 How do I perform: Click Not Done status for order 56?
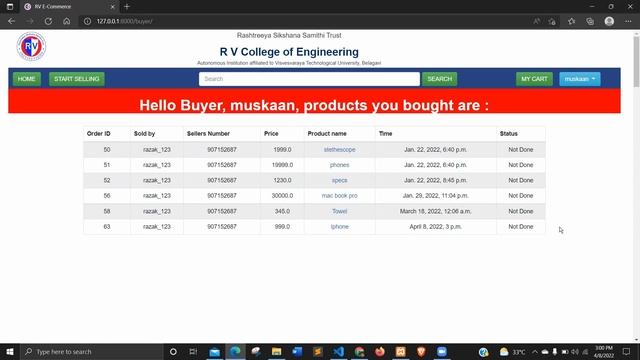point(521,196)
